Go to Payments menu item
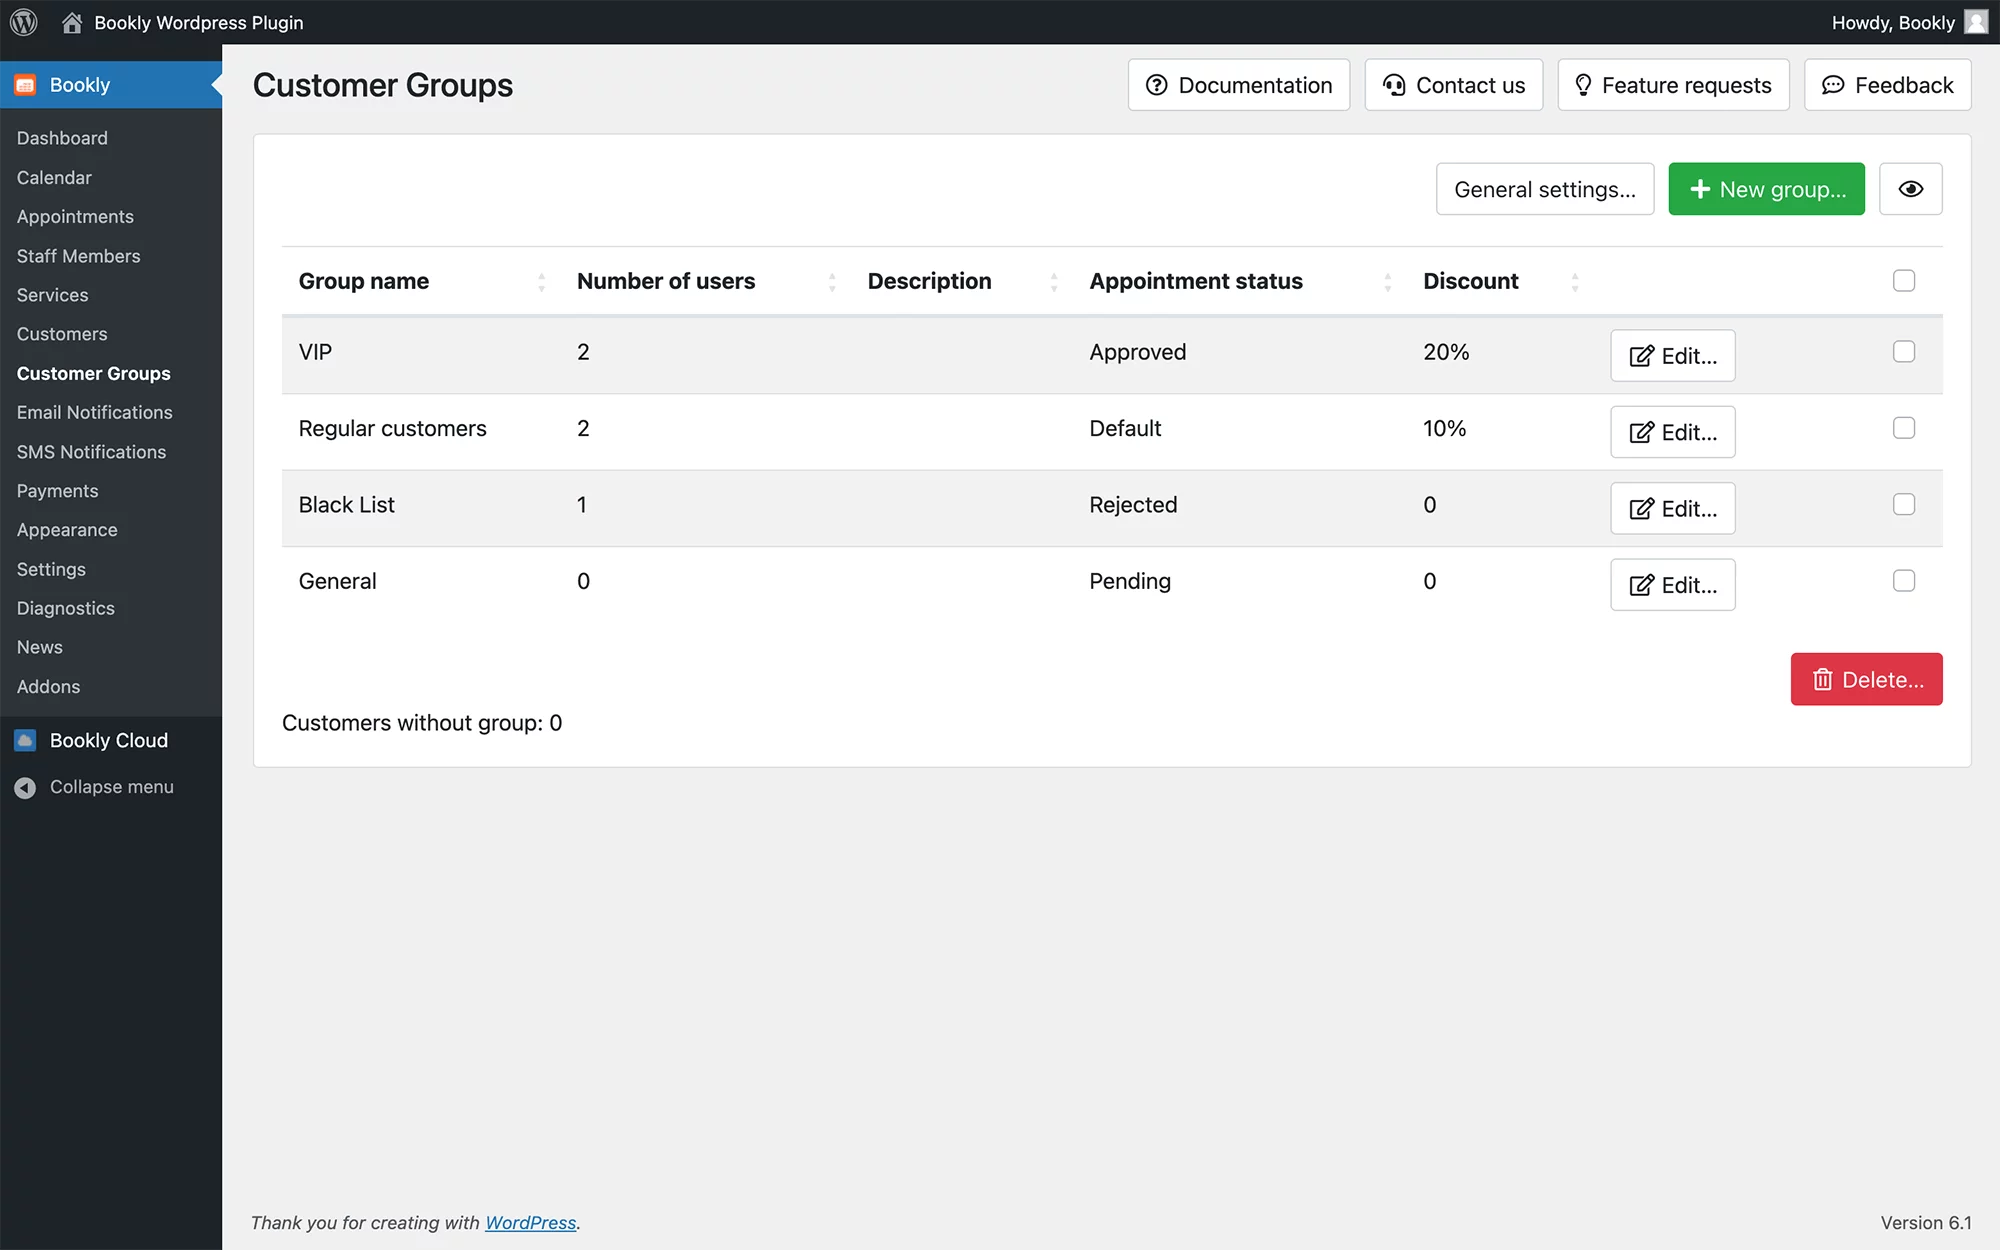Screen dimensions: 2000x1250 click(x=57, y=491)
